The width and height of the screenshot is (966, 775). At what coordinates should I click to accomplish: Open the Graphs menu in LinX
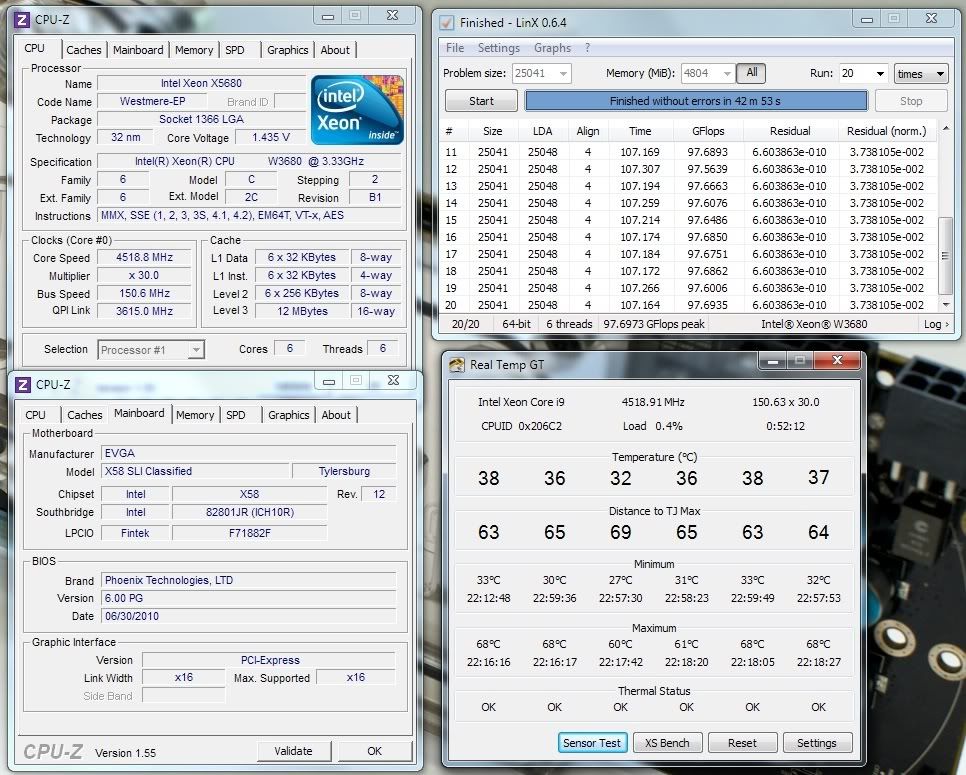coord(552,47)
